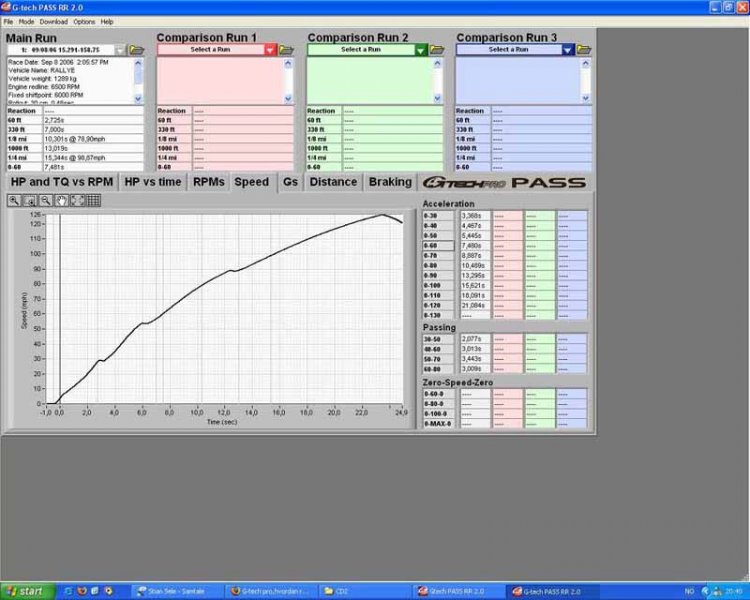Switch to HP and TQ vs RPM tab
This screenshot has height=600, width=750.
60,182
